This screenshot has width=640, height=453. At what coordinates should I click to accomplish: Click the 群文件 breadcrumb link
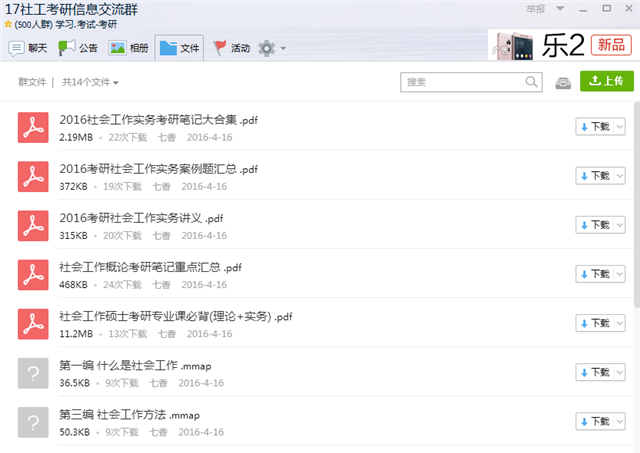coord(32,82)
